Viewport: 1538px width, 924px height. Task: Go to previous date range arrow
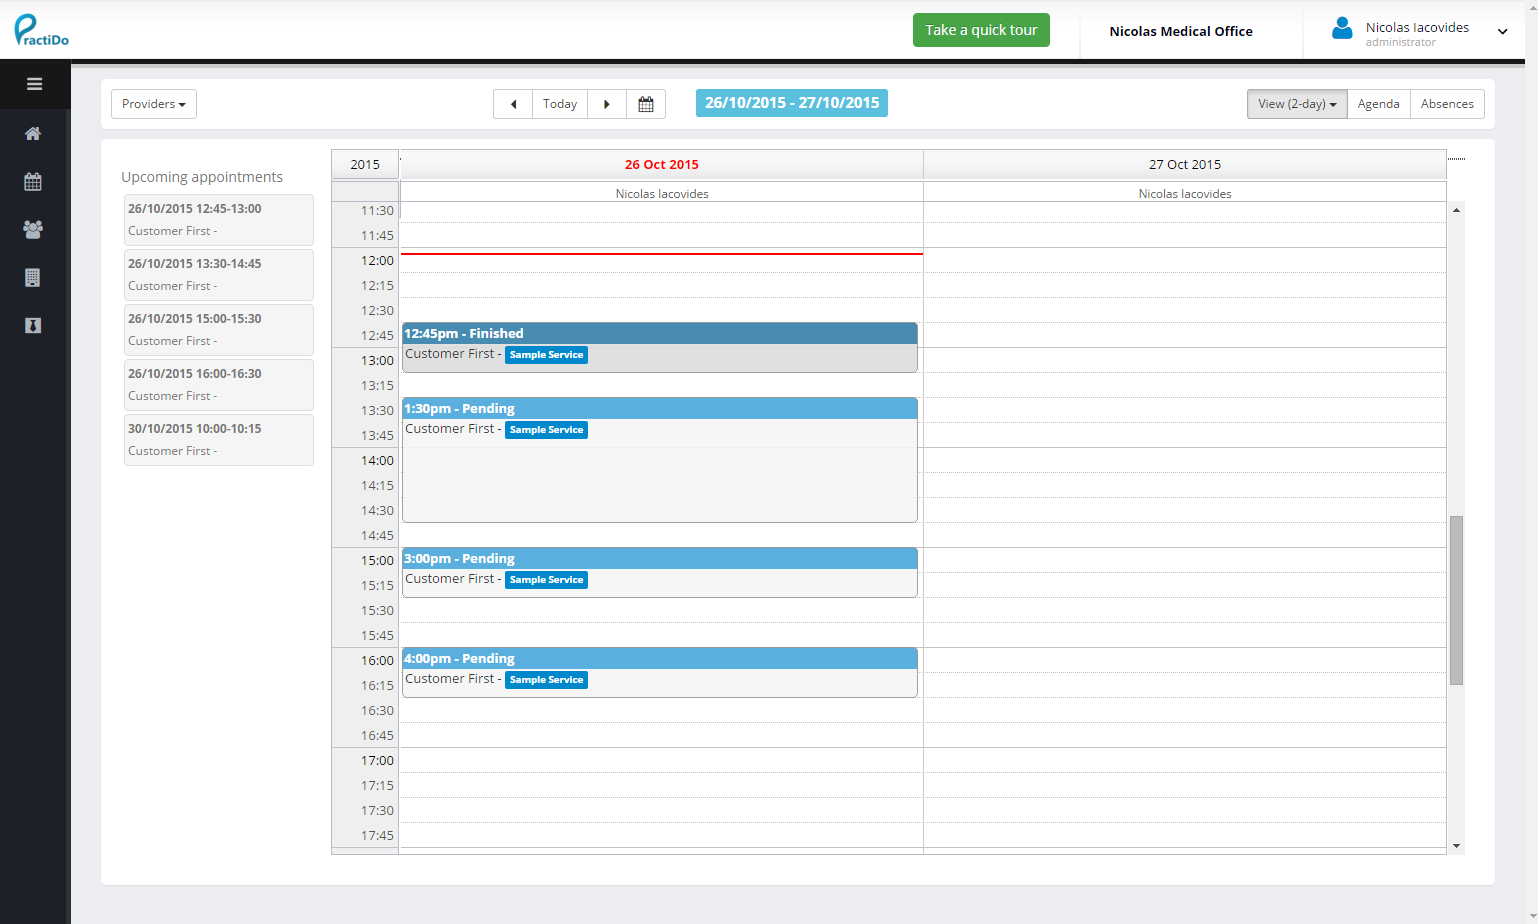point(513,104)
